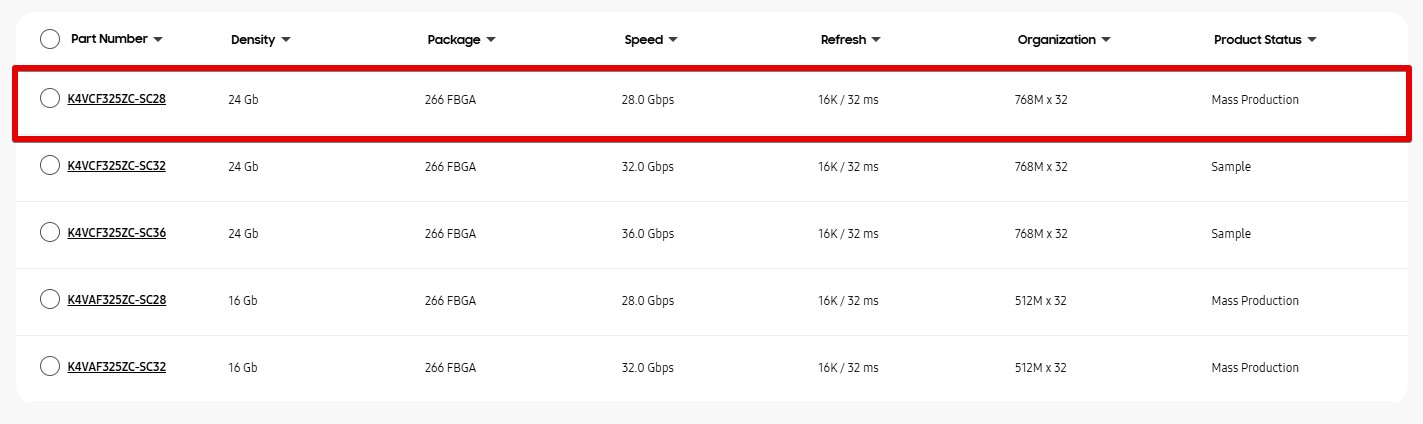The image size is (1423, 424).
Task: Select the K4VCF325ZC-SC36 row radio button
Action: coord(50,232)
